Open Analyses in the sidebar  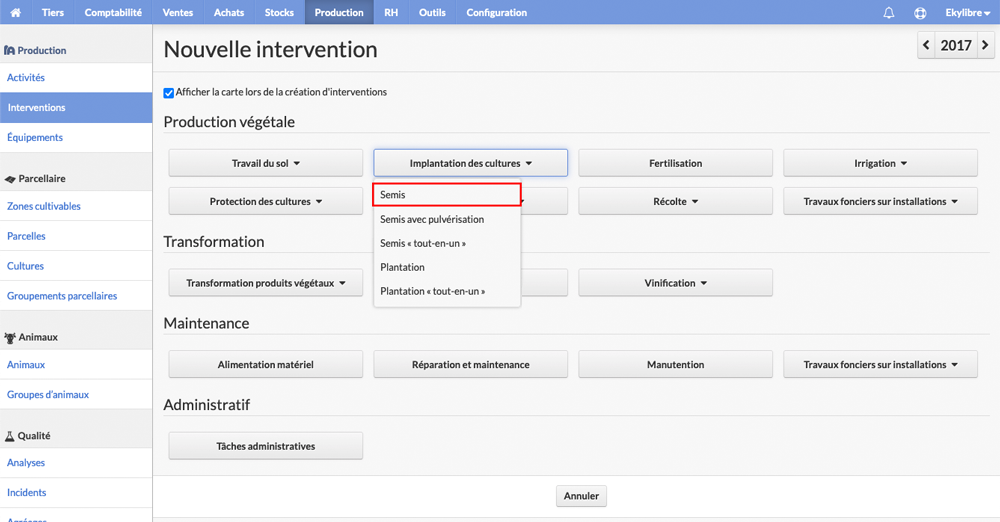[76, 463]
